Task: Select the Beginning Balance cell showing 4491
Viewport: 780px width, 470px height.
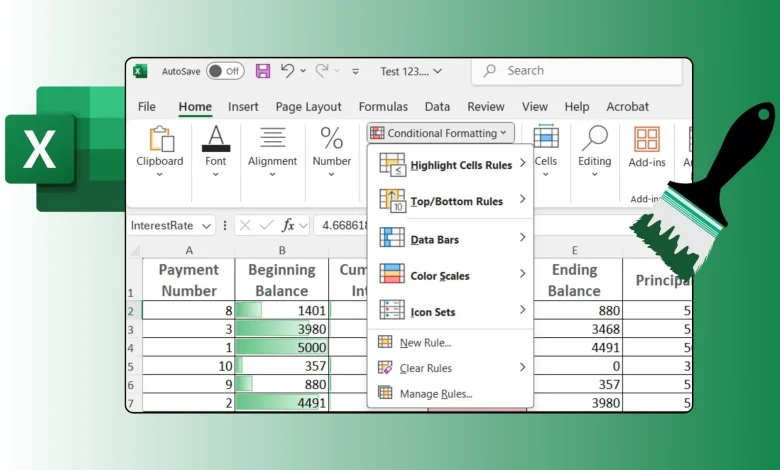Action: point(282,402)
